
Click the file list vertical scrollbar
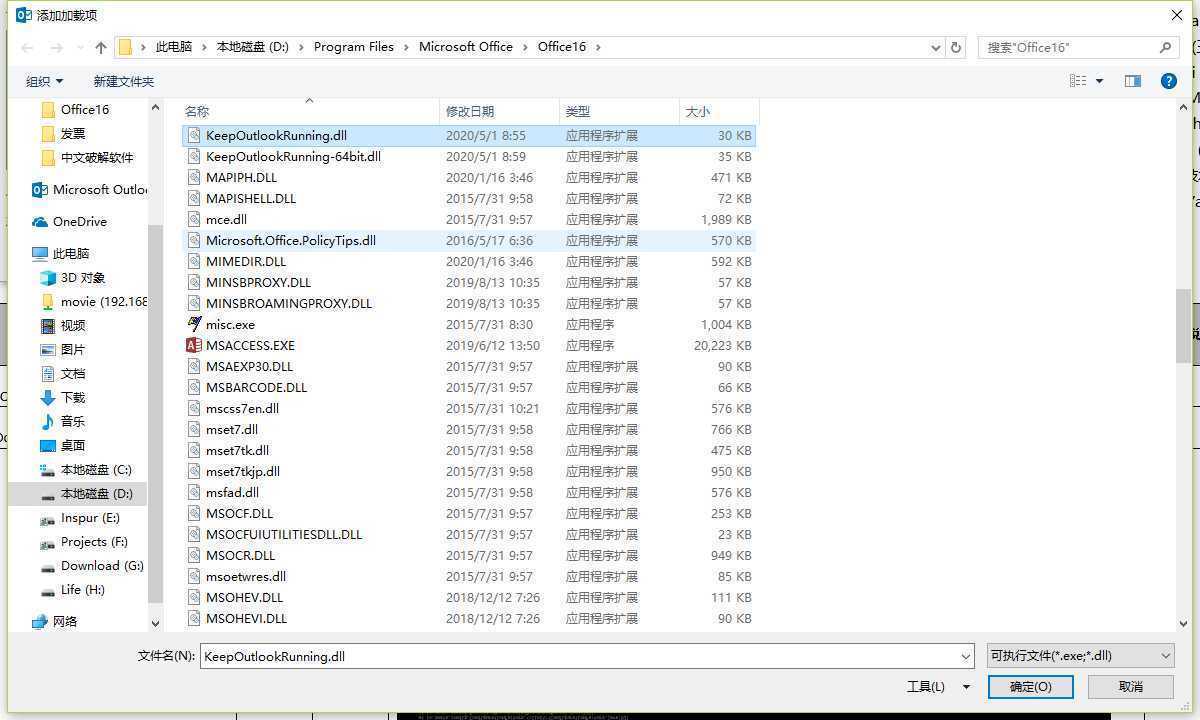(x=1184, y=326)
